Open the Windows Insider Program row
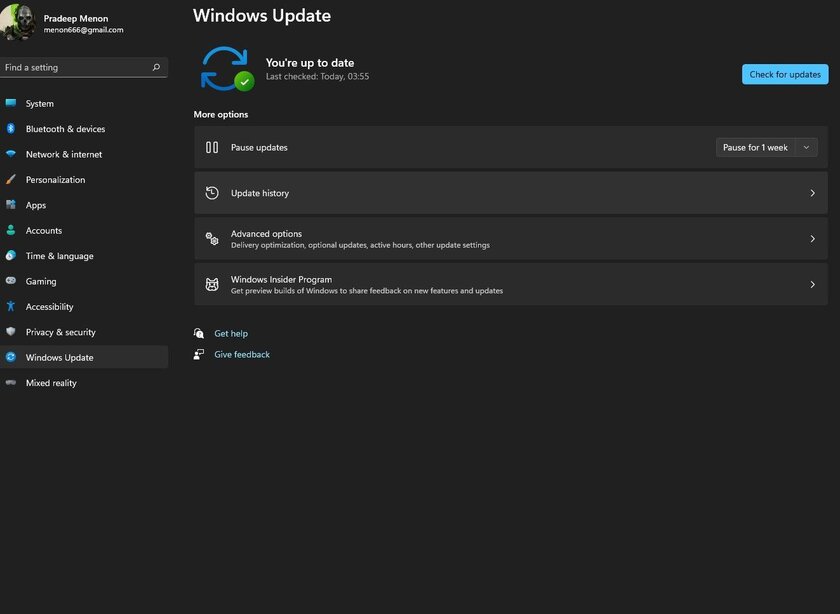The width and height of the screenshot is (840, 614). [511, 284]
